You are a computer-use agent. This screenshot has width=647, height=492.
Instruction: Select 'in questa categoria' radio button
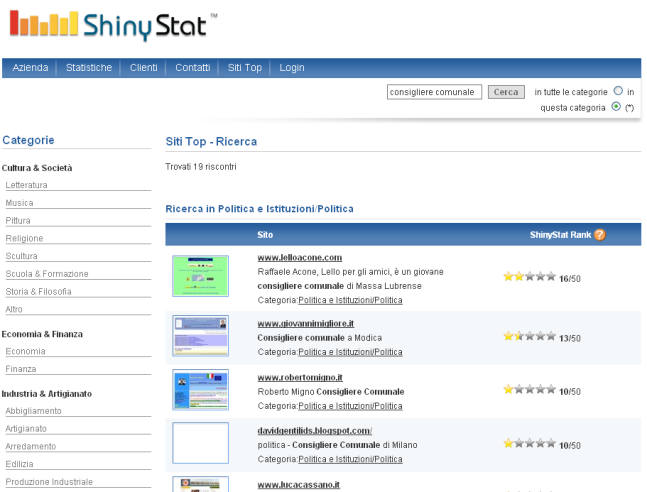click(616, 106)
